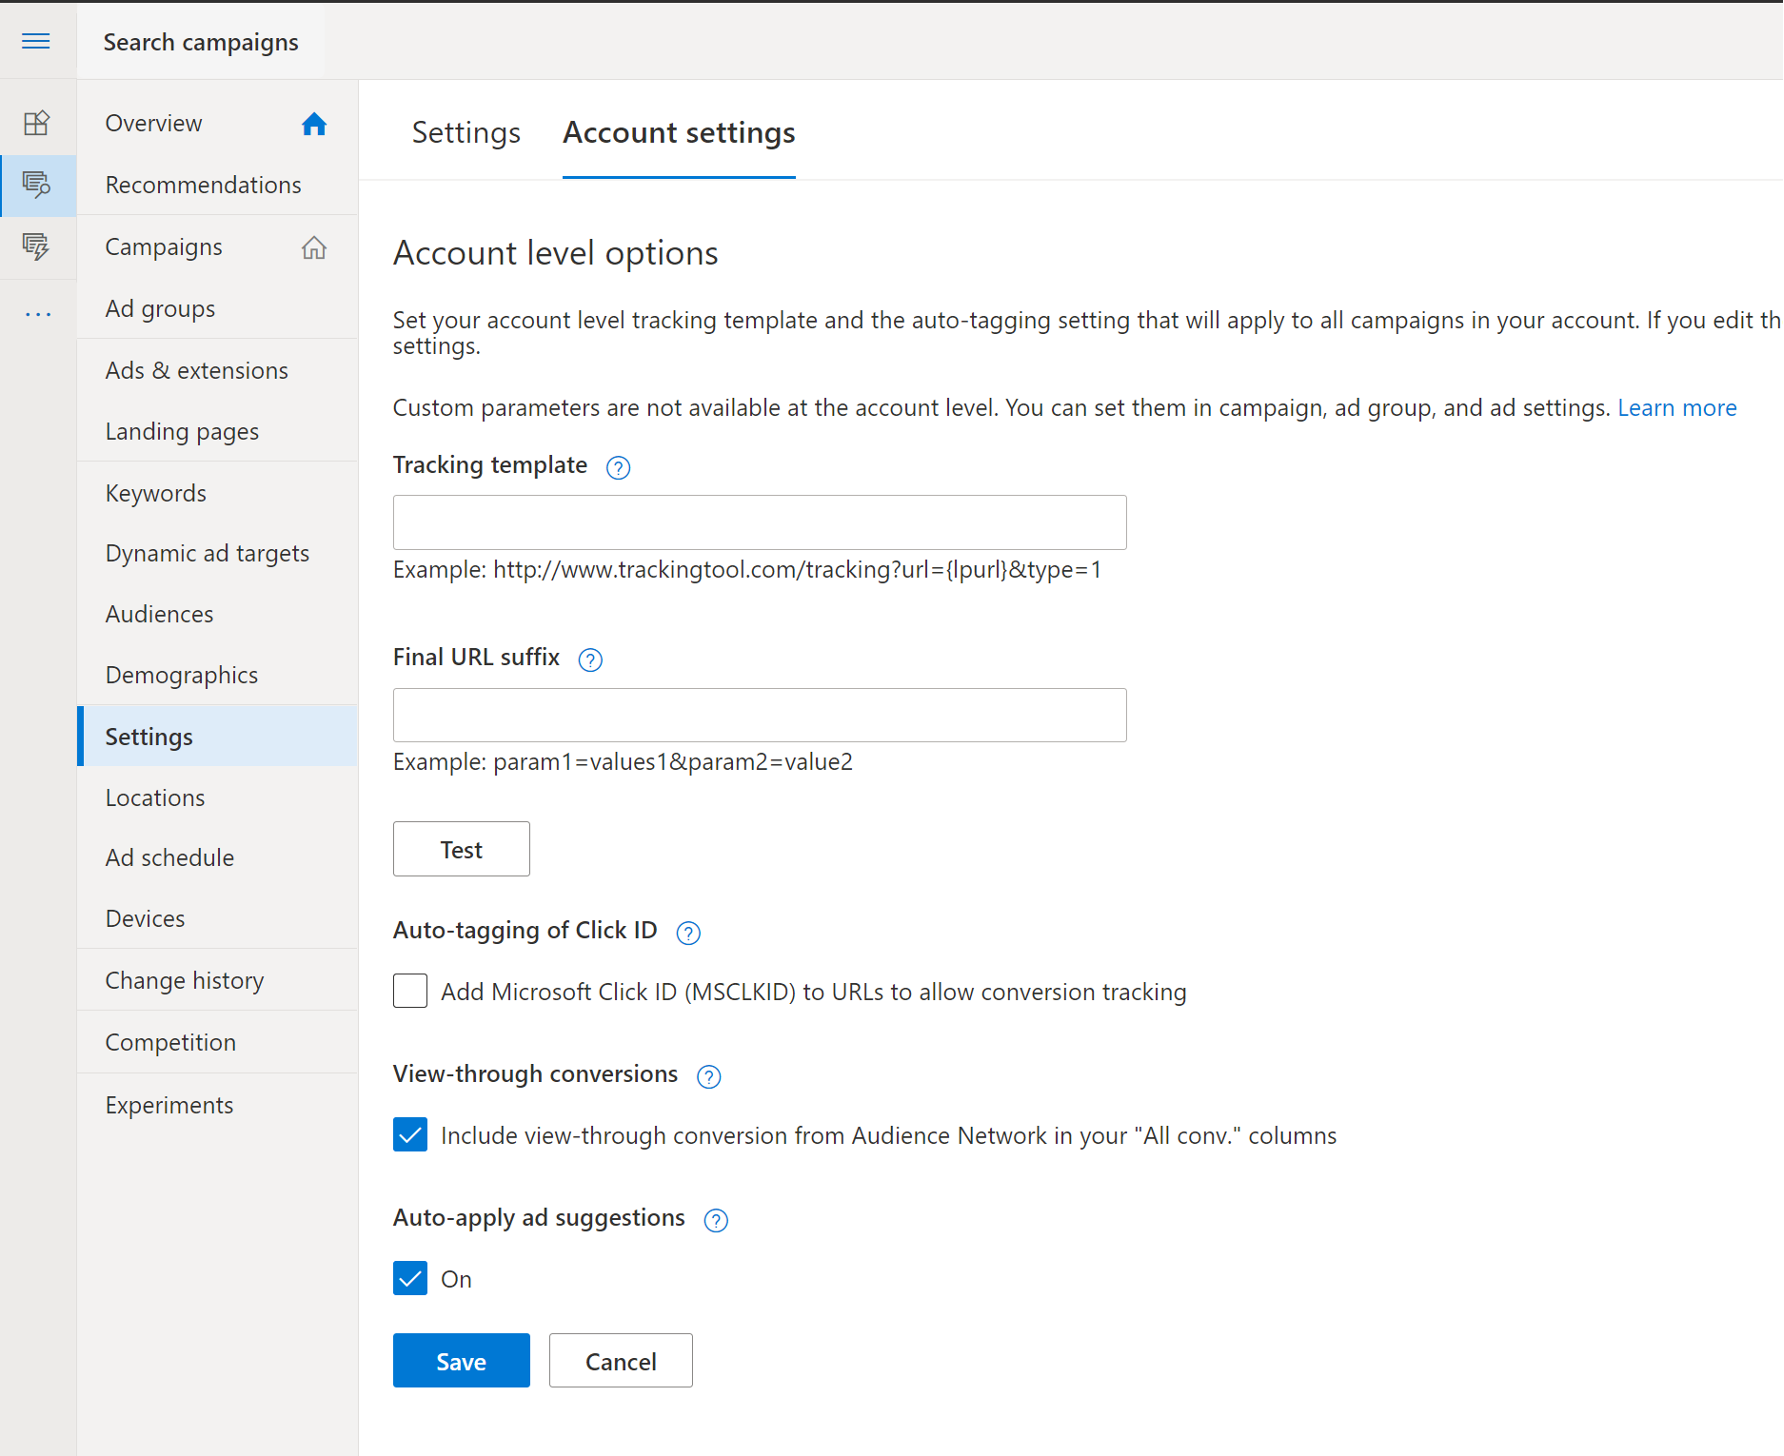
Task: Open the "..." more options in left rail
Action: pyautogui.click(x=37, y=312)
